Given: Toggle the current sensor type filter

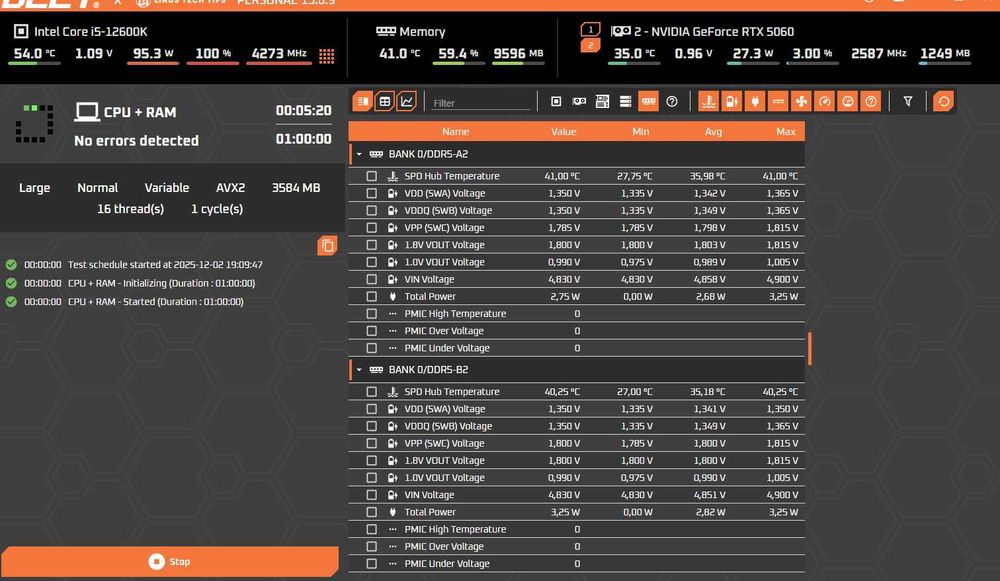Looking at the screenshot, I should point(778,101).
